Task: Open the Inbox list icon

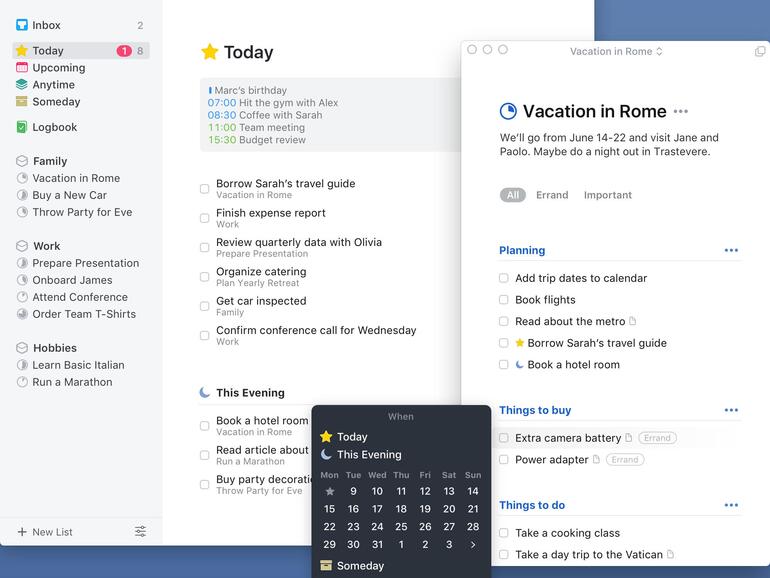Action: tap(22, 25)
